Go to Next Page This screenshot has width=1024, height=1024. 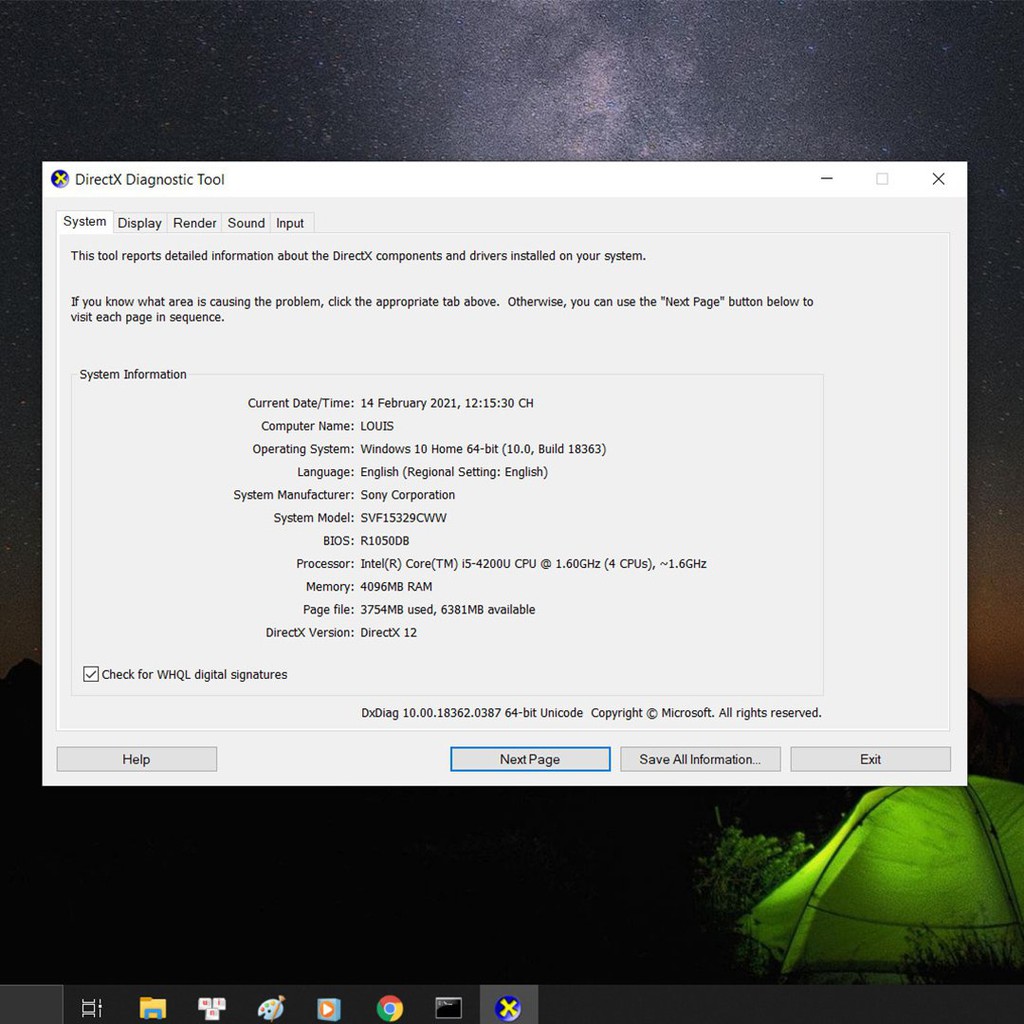pyautogui.click(x=530, y=759)
